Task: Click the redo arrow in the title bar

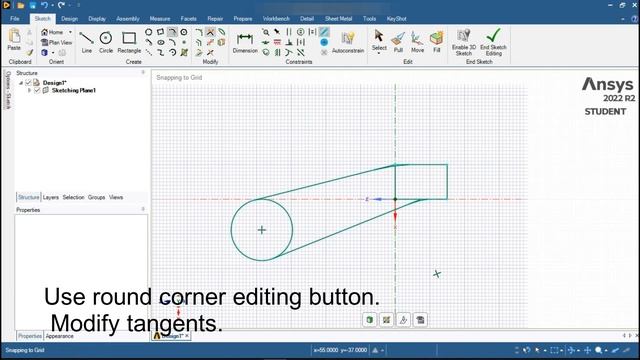Action: click(61, 5)
